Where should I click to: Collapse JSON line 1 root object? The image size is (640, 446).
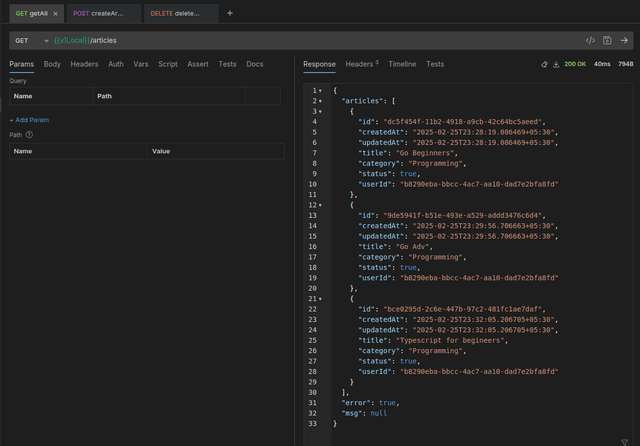tap(320, 91)
